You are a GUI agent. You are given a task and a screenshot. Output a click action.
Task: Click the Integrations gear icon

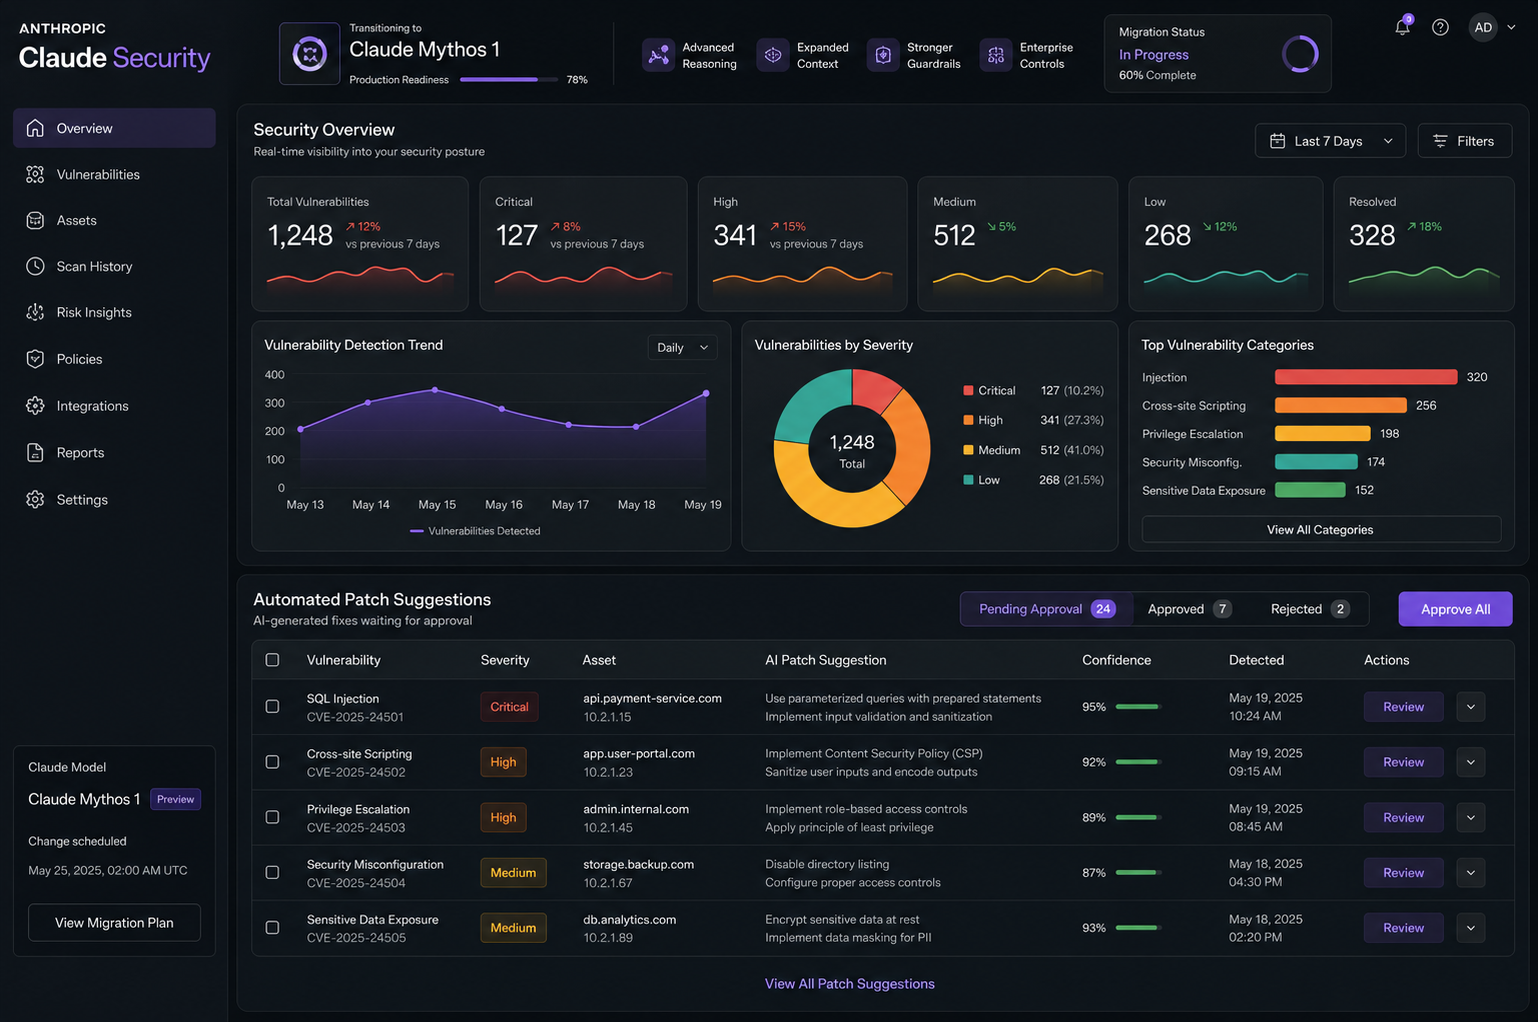35,406
